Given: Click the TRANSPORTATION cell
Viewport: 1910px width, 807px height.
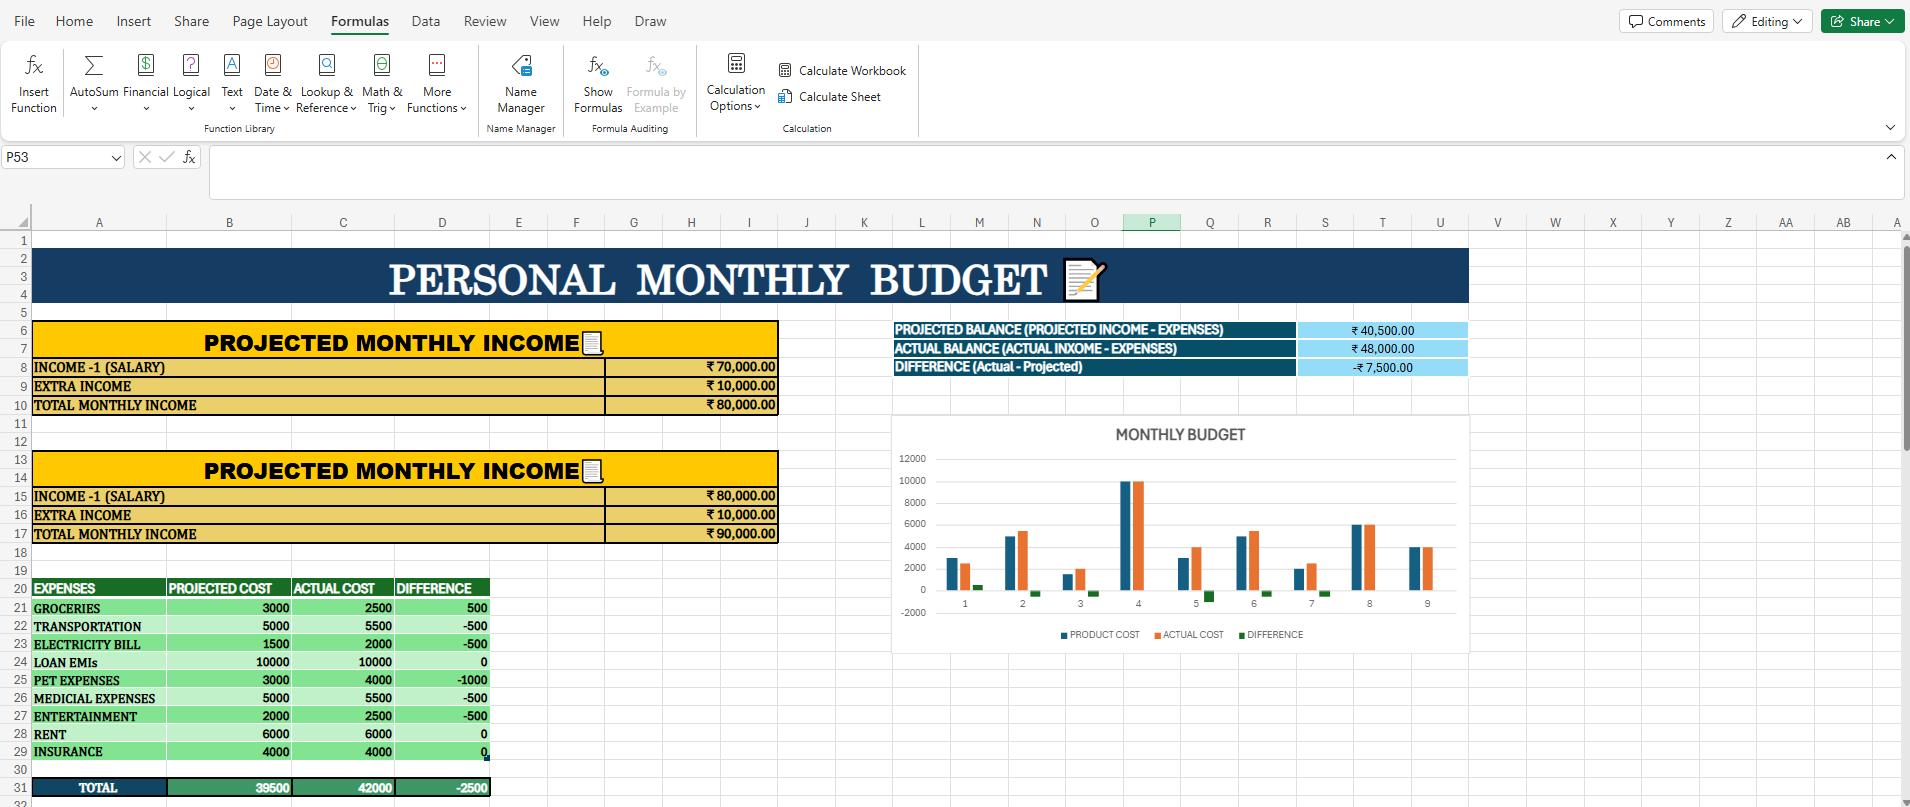Looking at the screenshot, I should pyautogui.click(x=99, y=626).
